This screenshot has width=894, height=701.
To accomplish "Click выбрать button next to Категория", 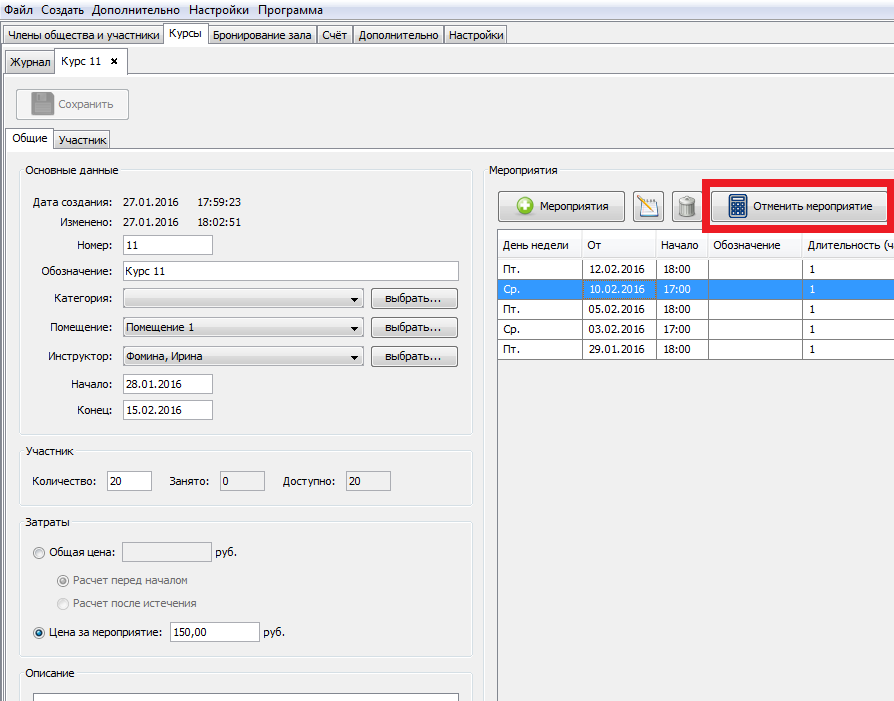I will click(414, 298).
